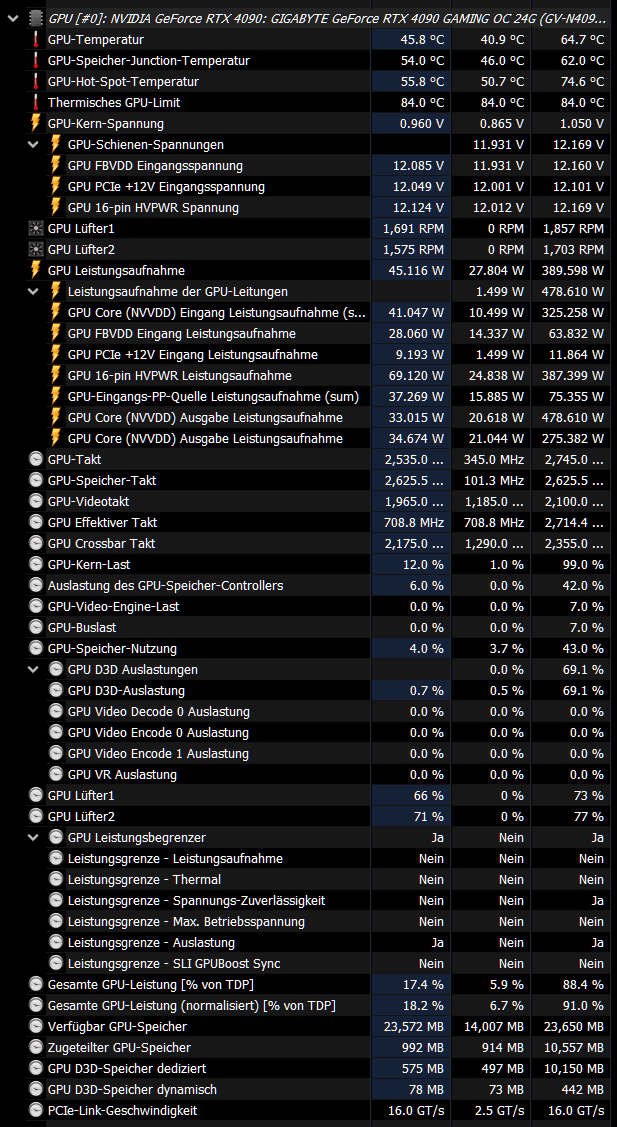Click clock icon beside GPU-Videotakt

(35, 501)
